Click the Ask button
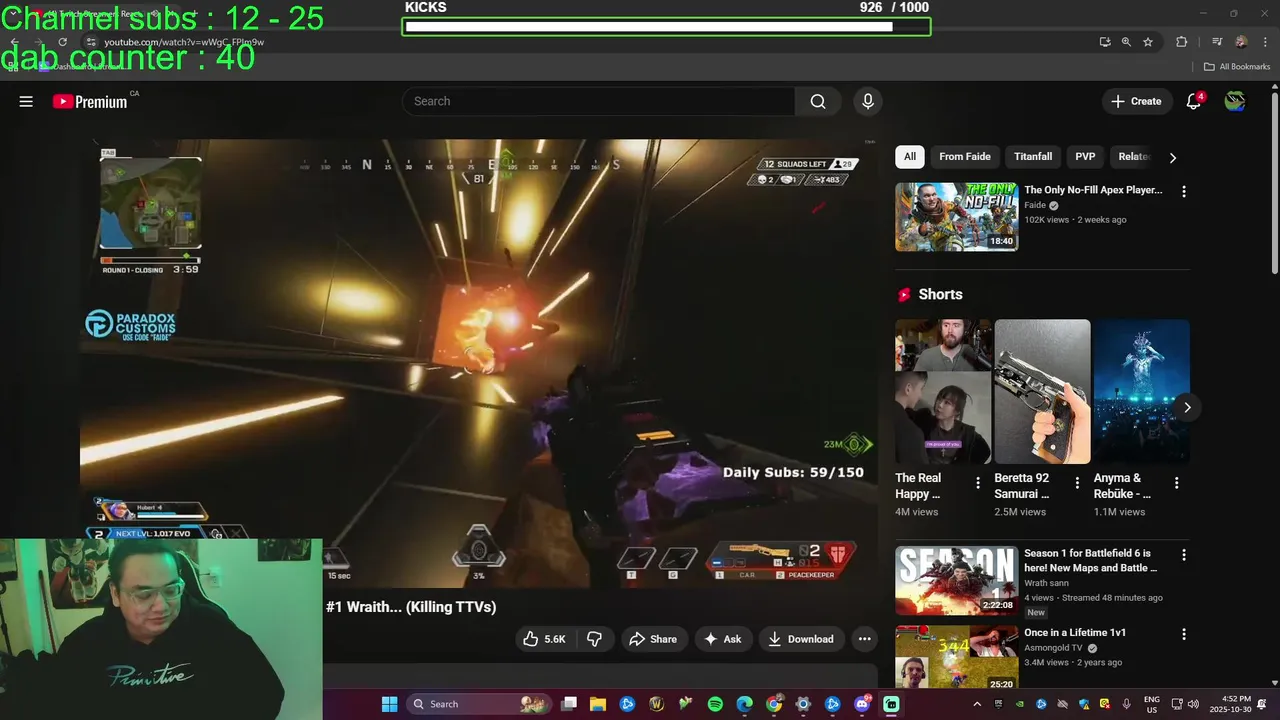The height and width of the screenshot is (720, 1280). [x=723, y=639]
